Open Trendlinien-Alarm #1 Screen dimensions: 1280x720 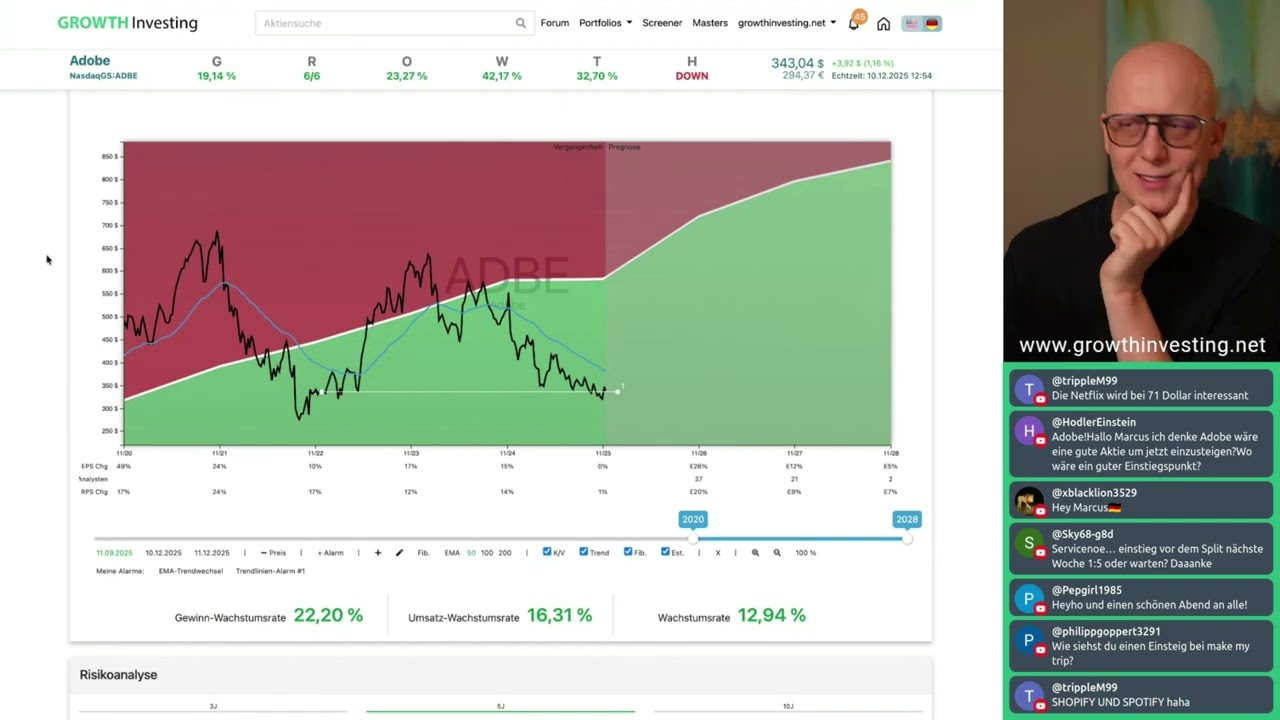pyautogui.click(x=270, y=571)
